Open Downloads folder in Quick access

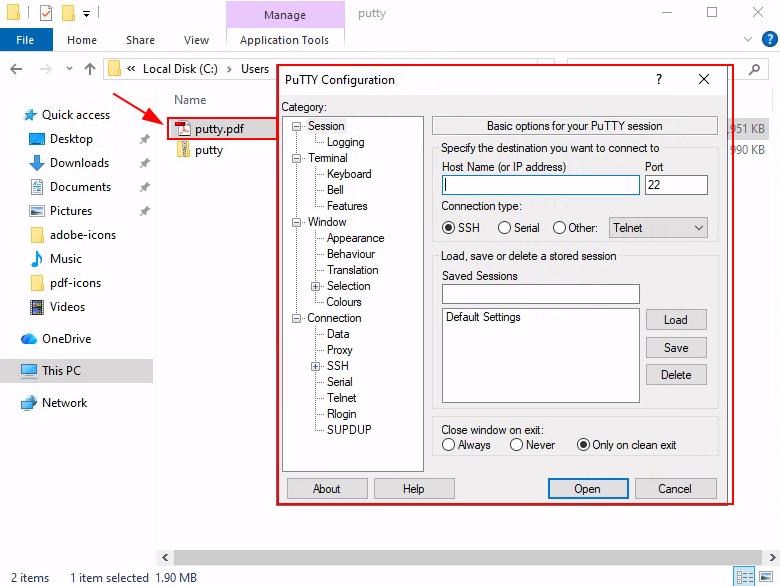tap(37, 163)
